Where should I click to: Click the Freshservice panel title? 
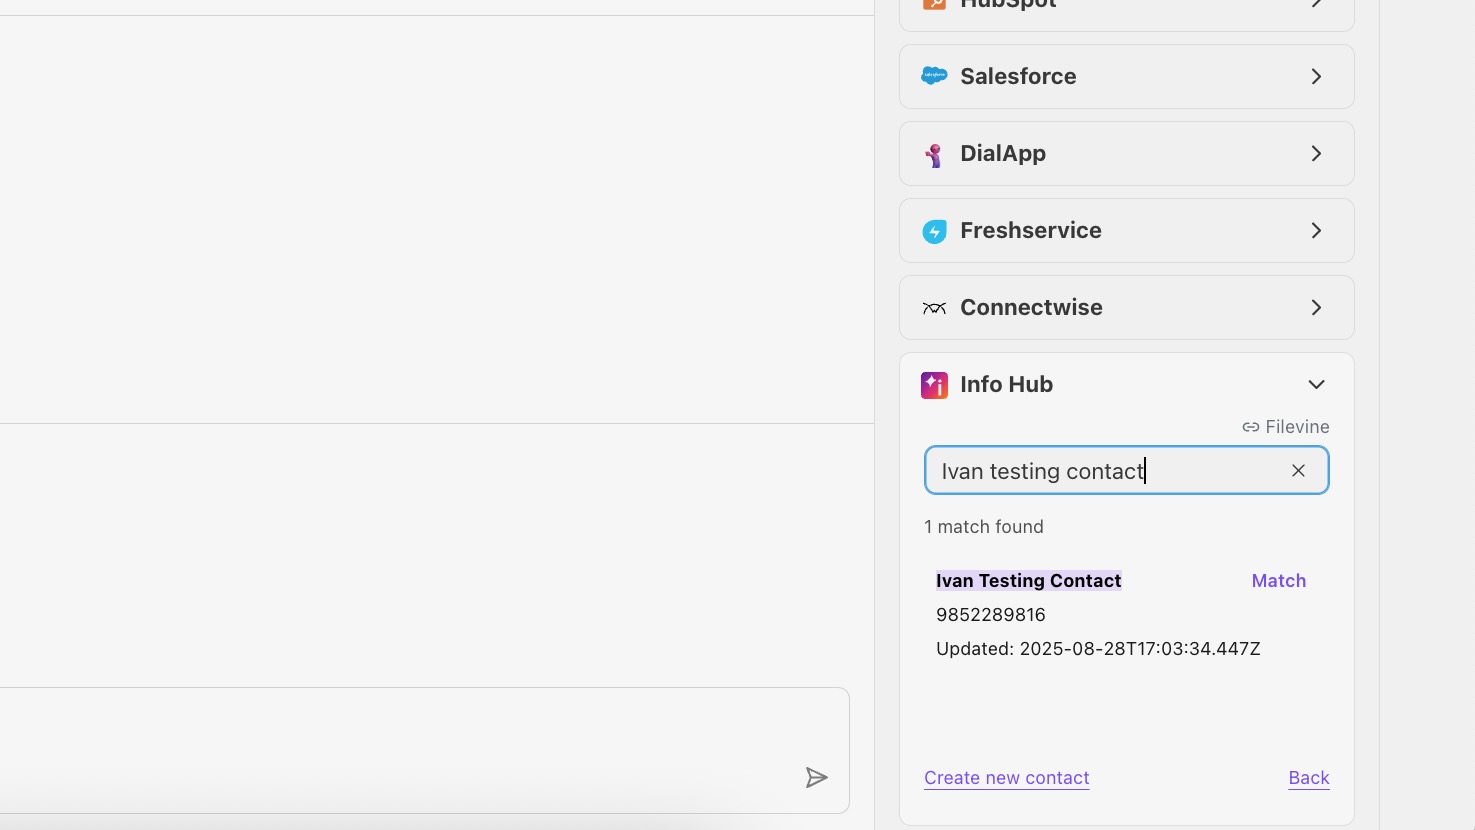point(1030,231)
